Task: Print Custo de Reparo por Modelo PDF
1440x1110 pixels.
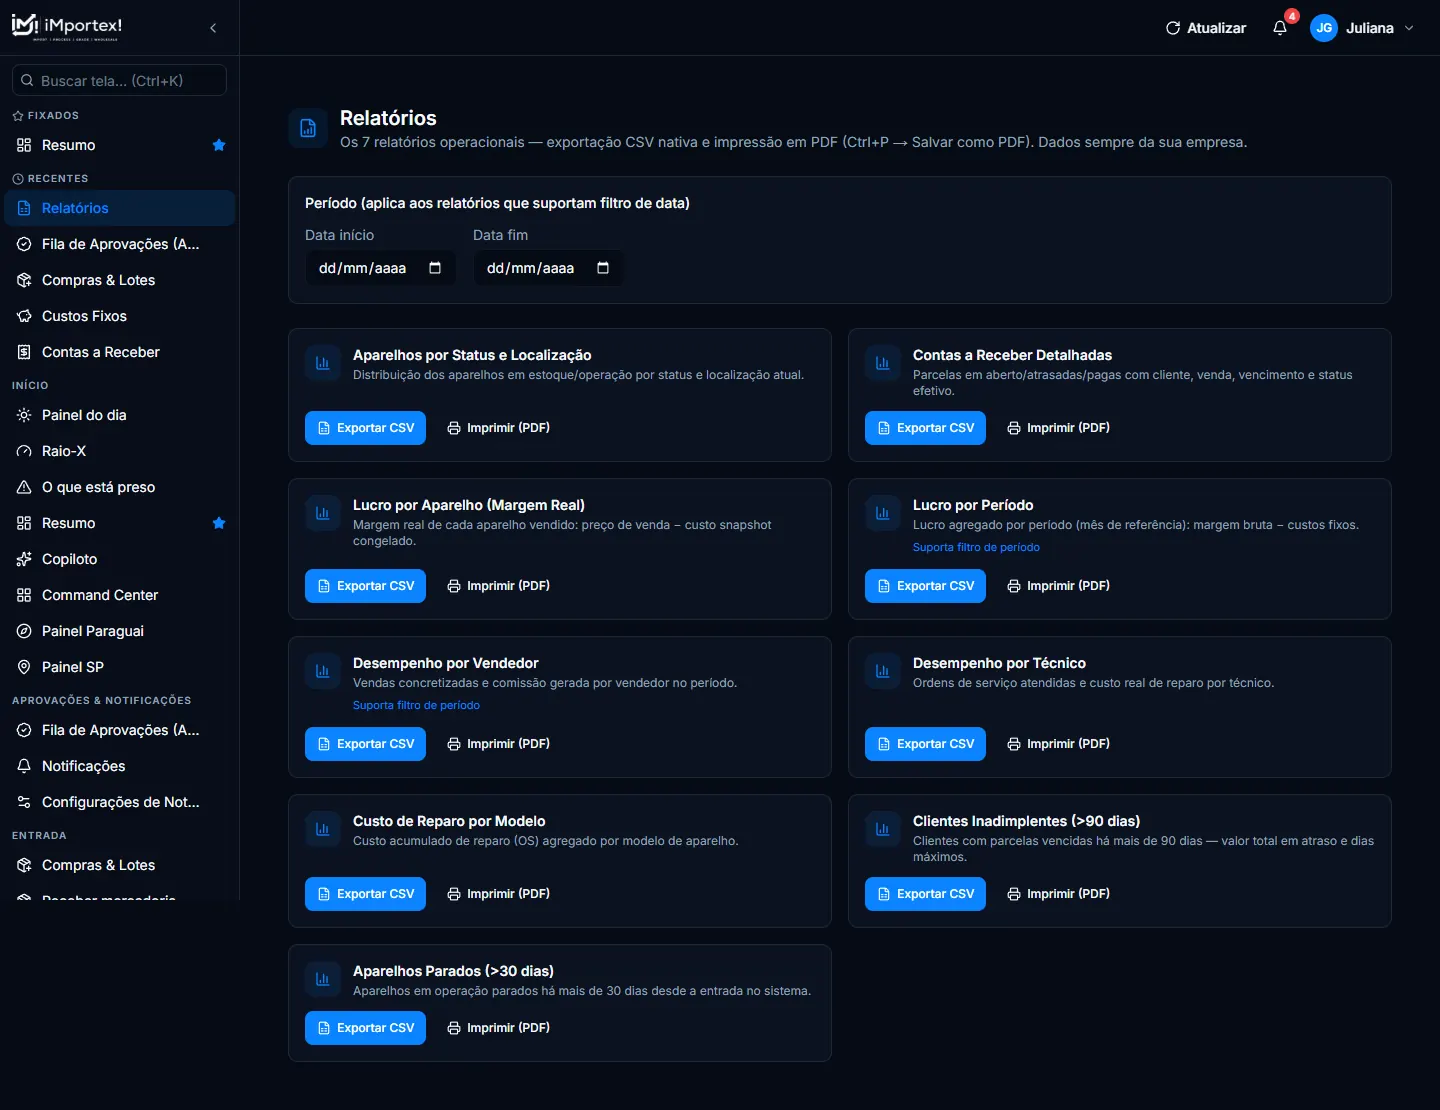Action: click(498, 894)
